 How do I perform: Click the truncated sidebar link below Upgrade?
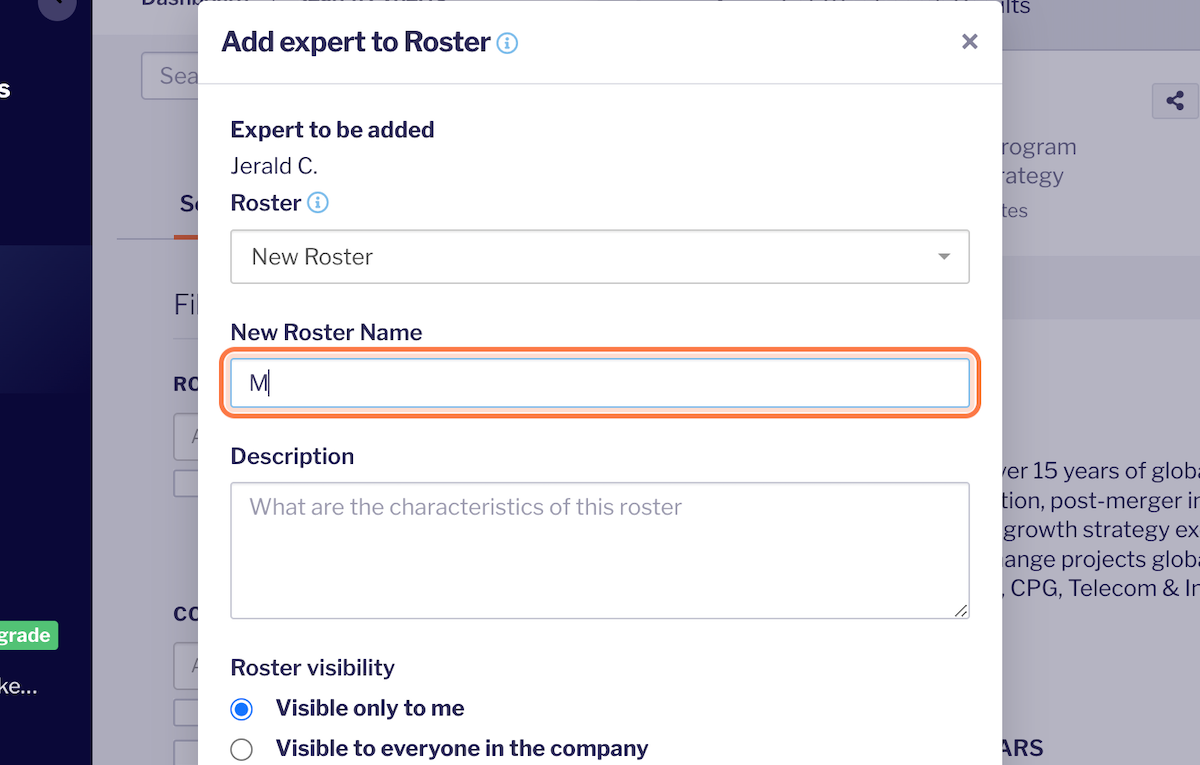(19, 687)
